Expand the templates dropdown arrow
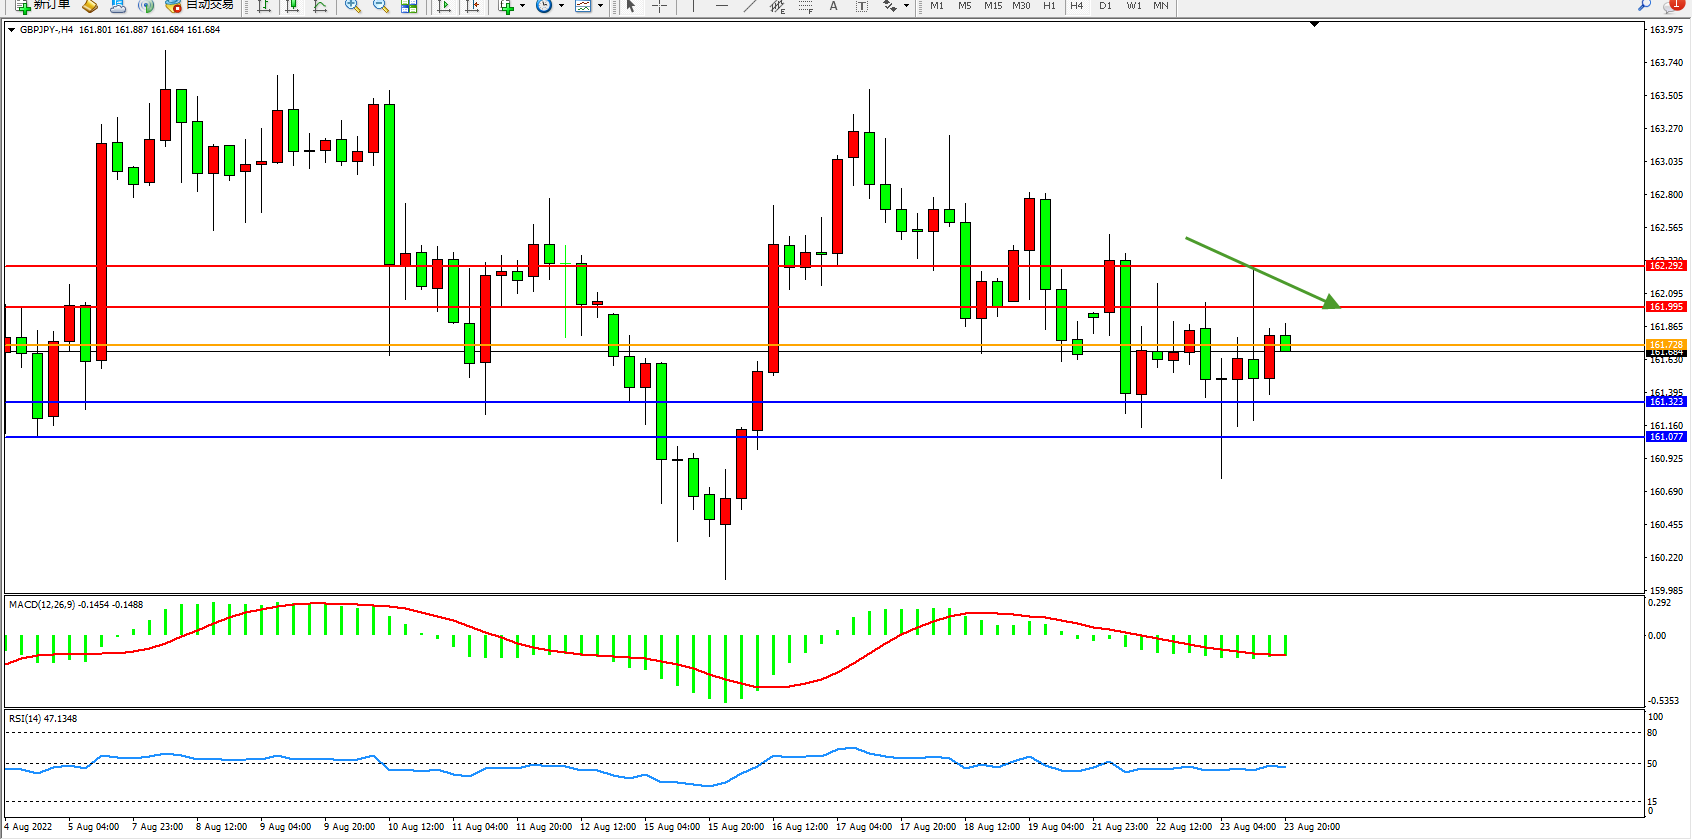The height and width of the screenshot is (840, 1692). (600, 6)
